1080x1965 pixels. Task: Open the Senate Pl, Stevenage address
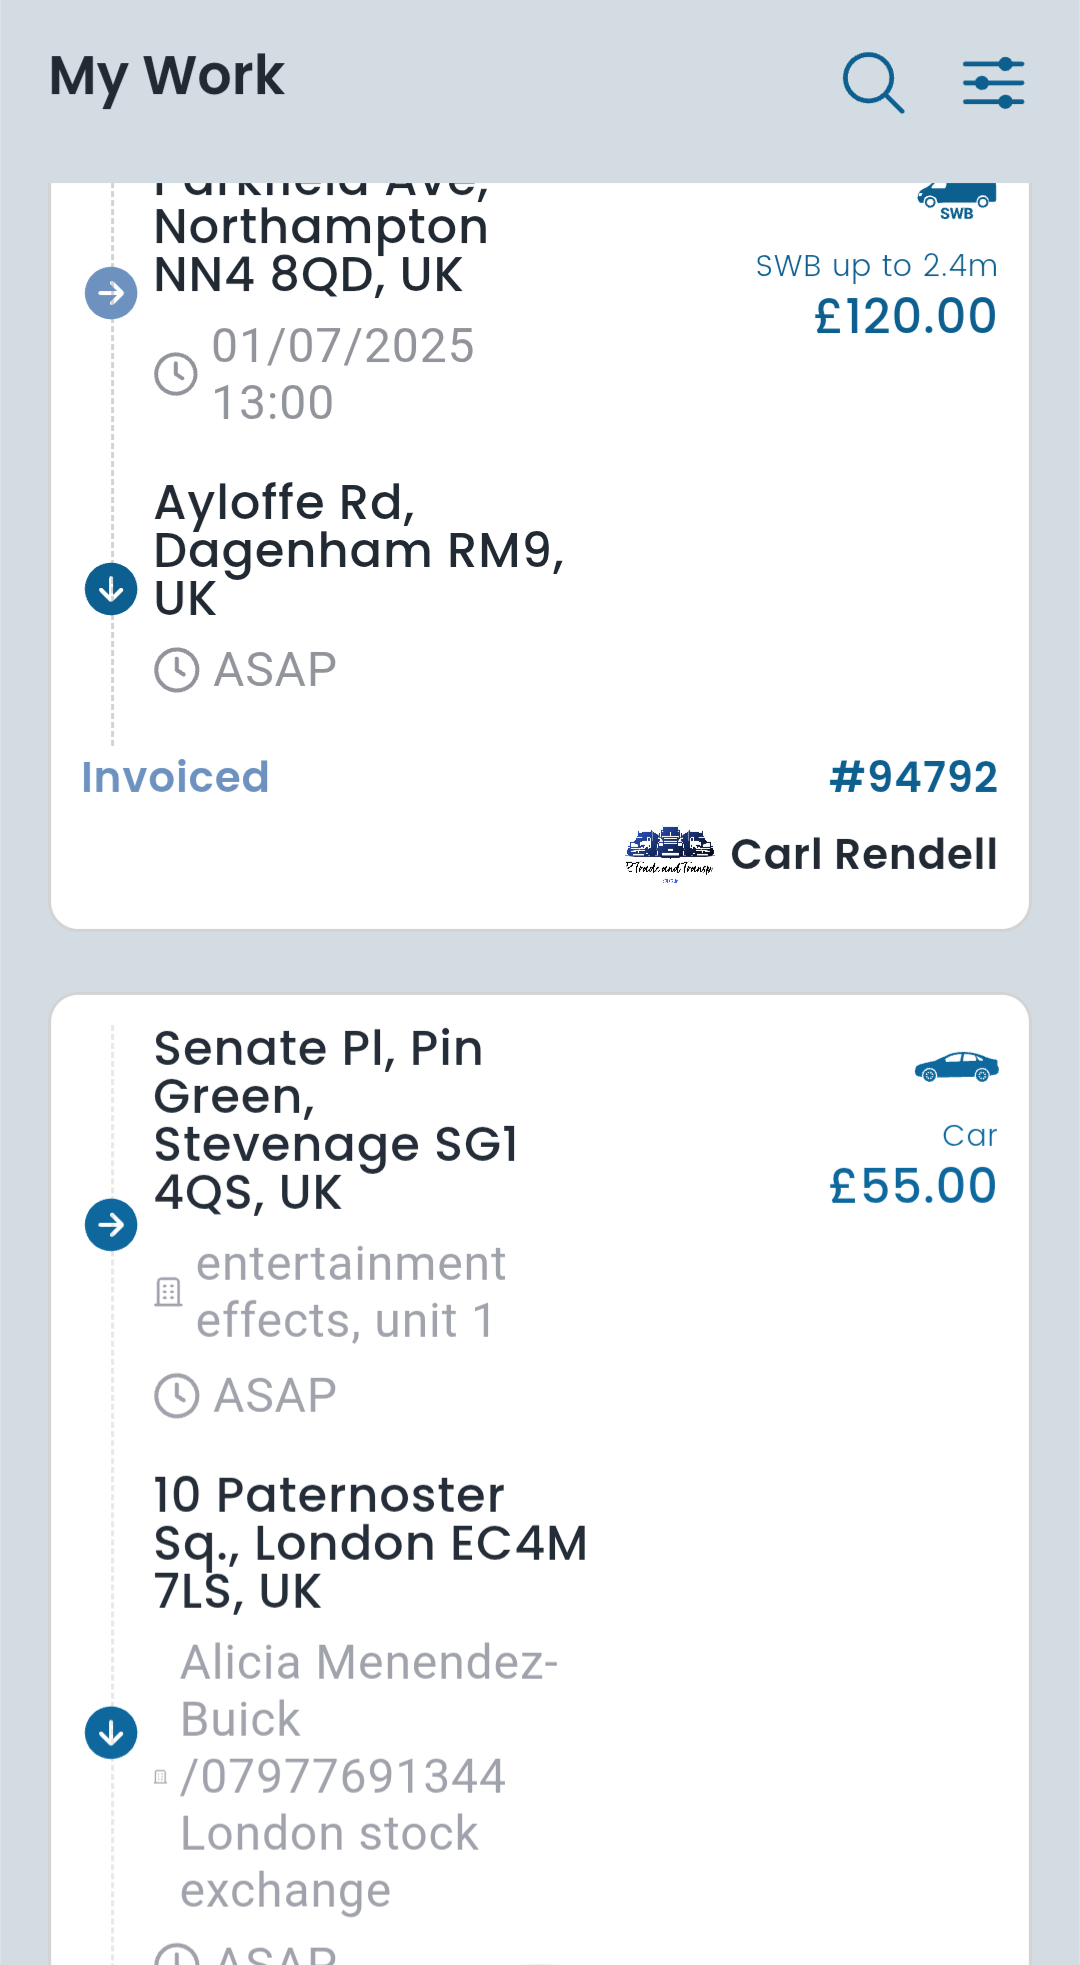(x=335, y=1120)
